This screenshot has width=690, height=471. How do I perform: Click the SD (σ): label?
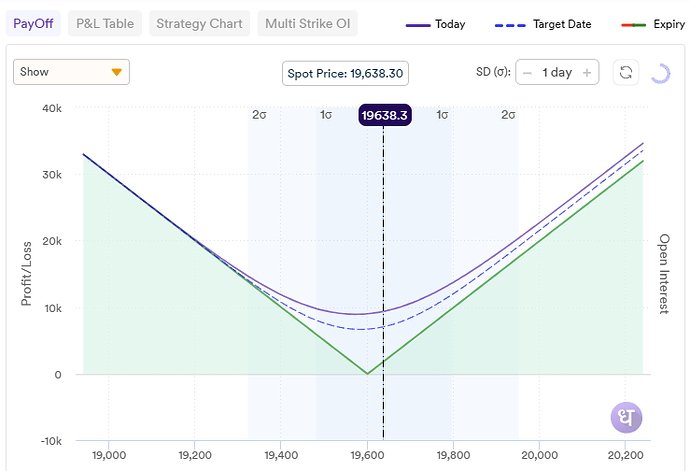point(493,72)
